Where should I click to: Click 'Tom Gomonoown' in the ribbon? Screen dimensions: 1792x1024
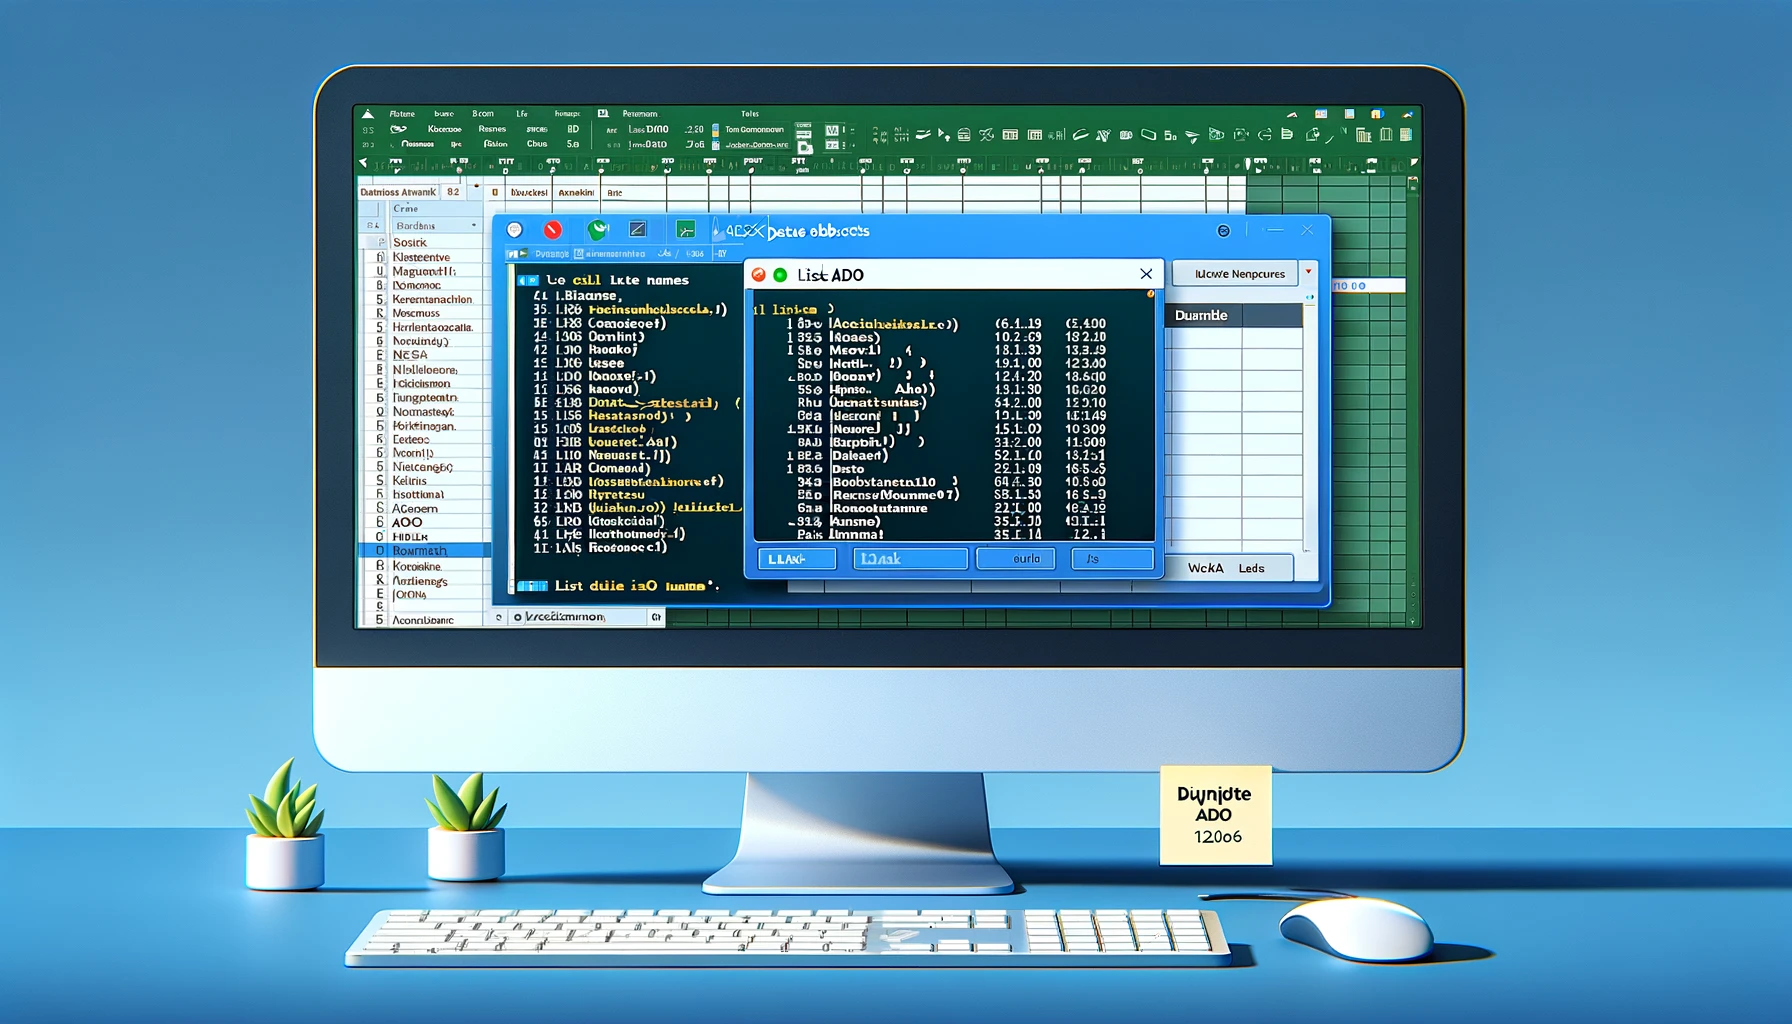[755, 130]
